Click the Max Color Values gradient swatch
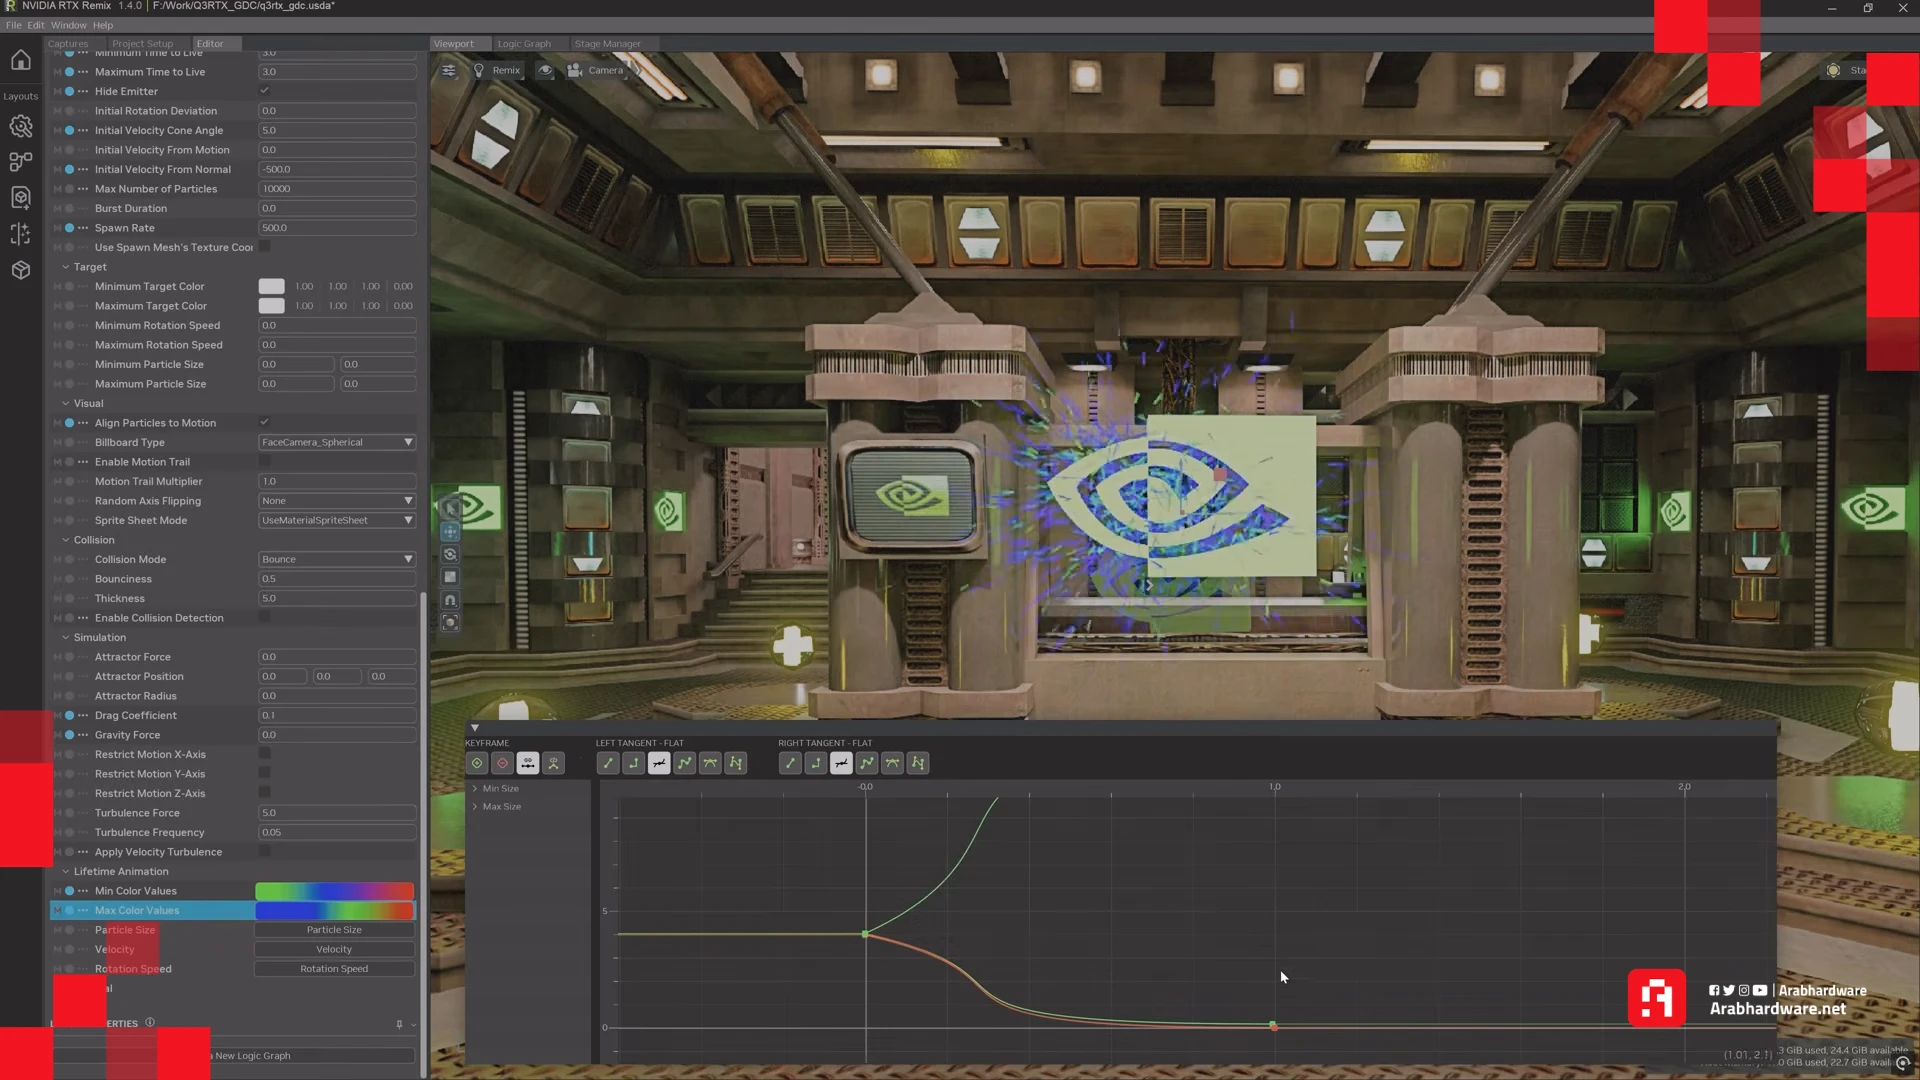This screenshot has height=1080, width=1920. pos(334,910)
